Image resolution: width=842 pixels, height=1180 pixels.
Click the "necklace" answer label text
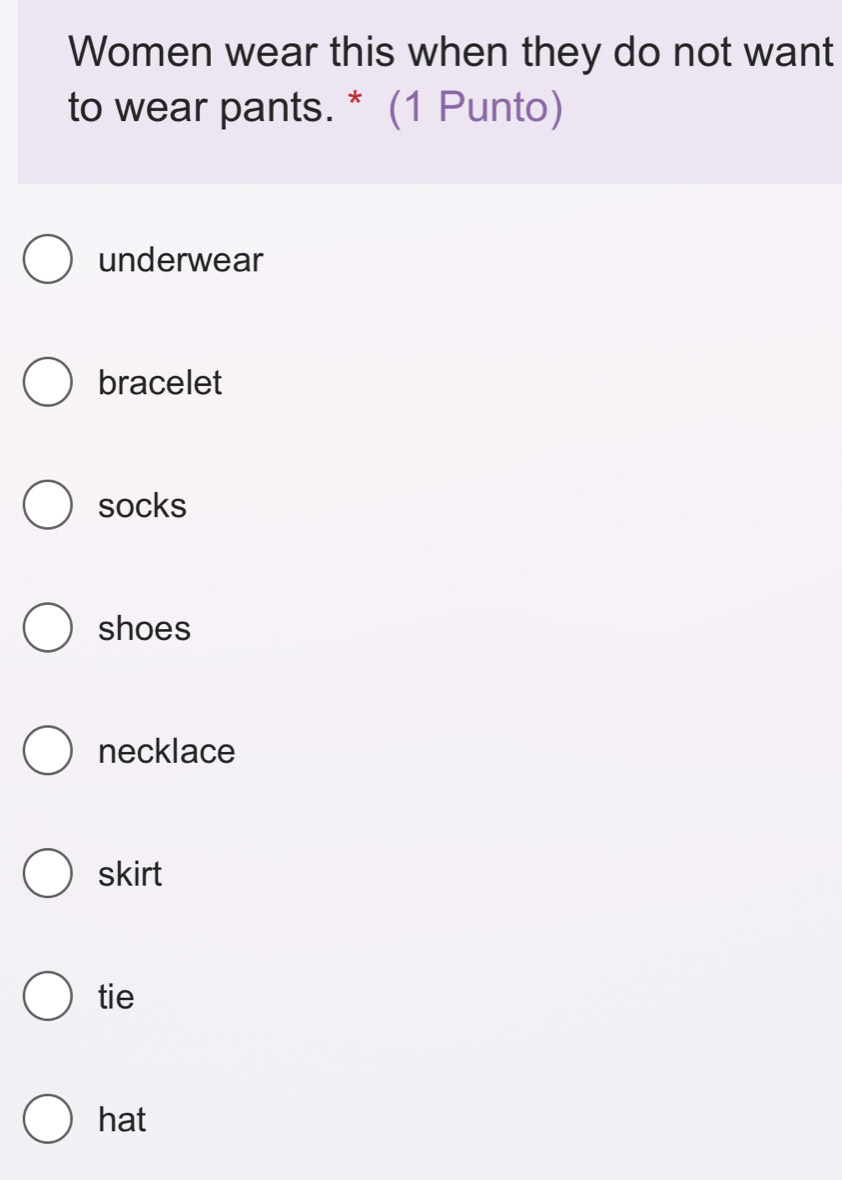[167, 751]
